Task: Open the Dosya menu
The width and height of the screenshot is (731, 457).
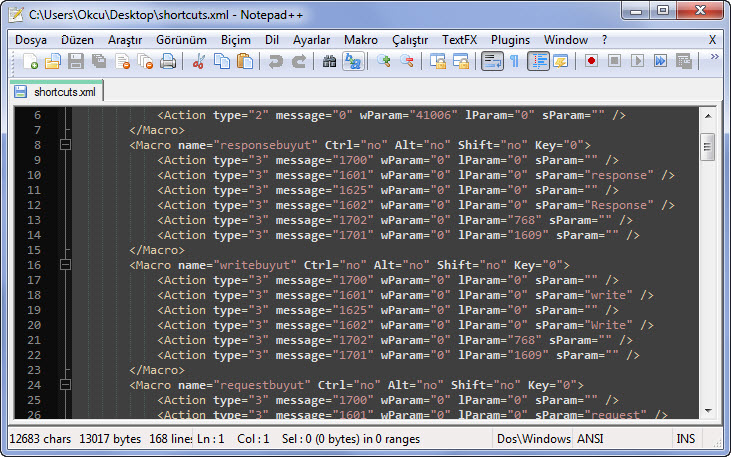Action: (31, 40)
